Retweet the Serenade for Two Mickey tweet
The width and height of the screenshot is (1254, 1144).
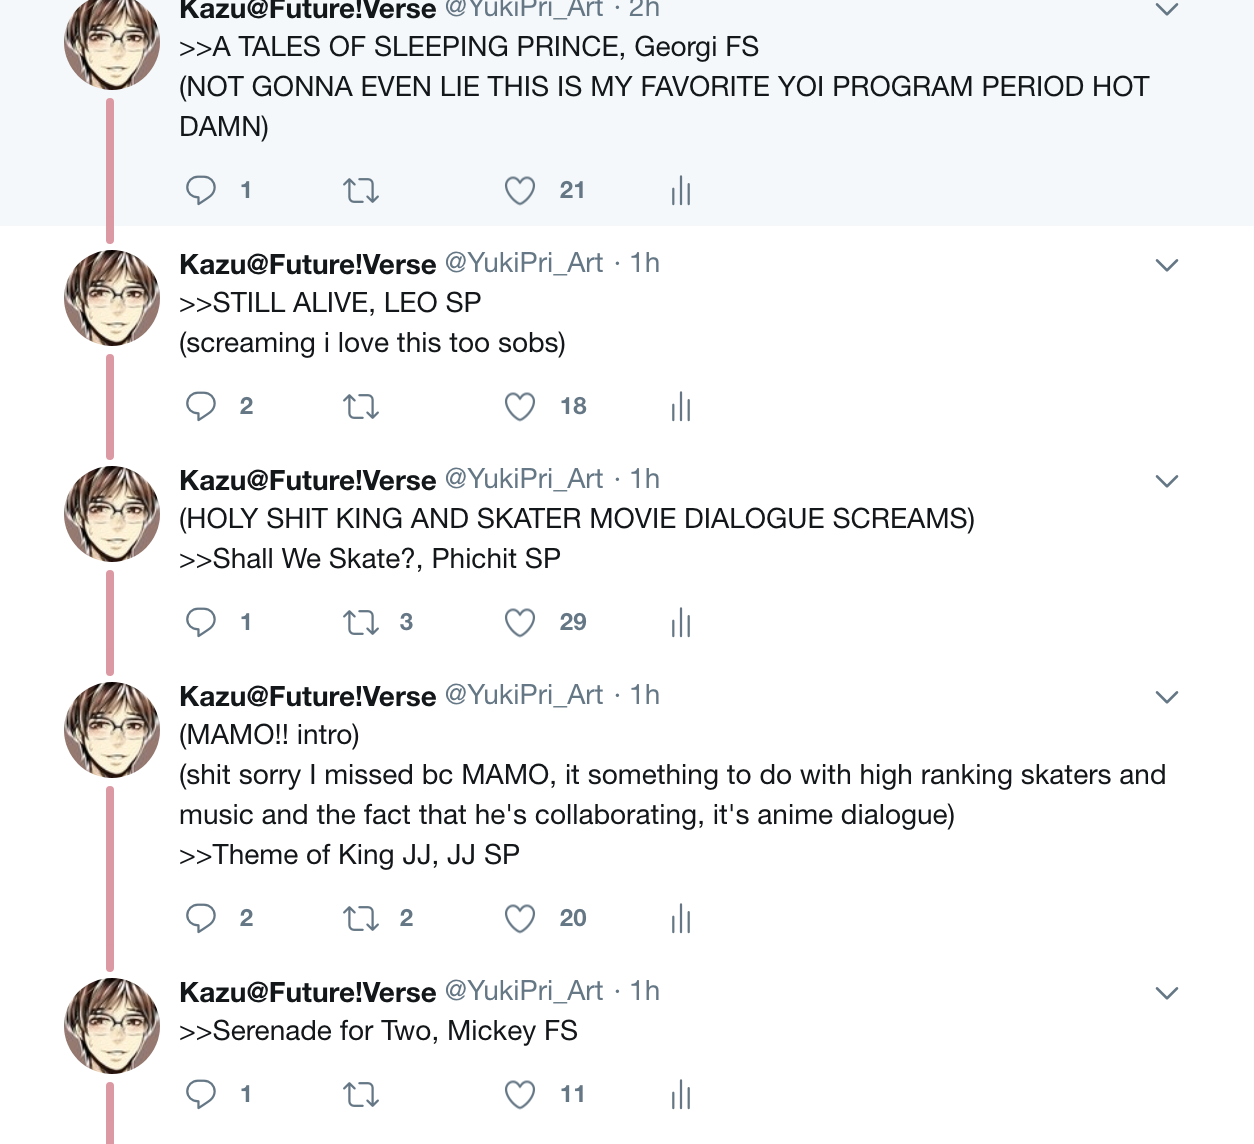click(x=361, y=1095)
